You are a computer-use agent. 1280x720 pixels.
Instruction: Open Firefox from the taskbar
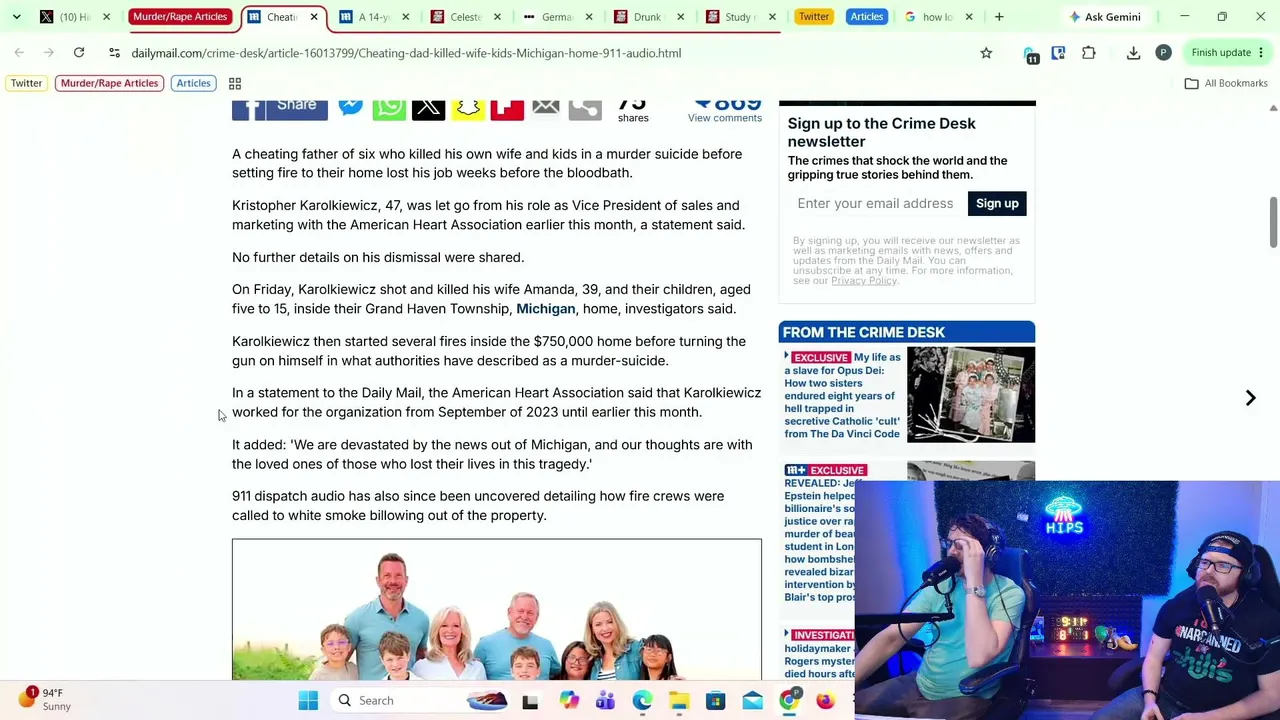[x=825, y=701]
